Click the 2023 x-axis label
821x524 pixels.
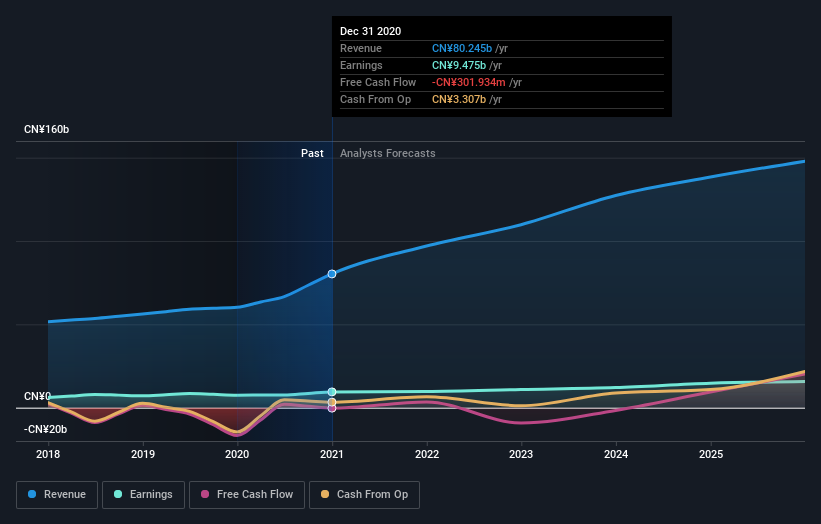click(x=521, y=454)
